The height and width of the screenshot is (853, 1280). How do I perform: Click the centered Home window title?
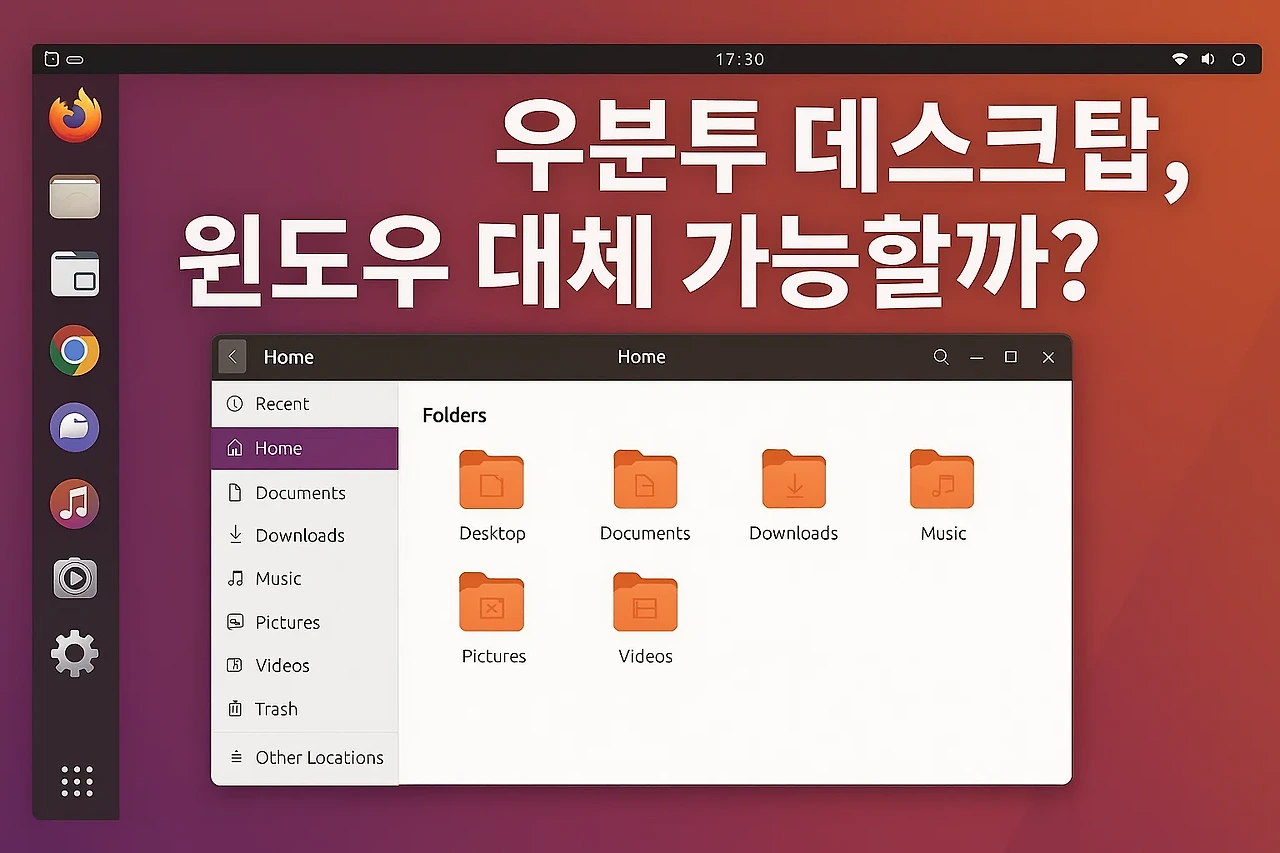click(642, 357)
